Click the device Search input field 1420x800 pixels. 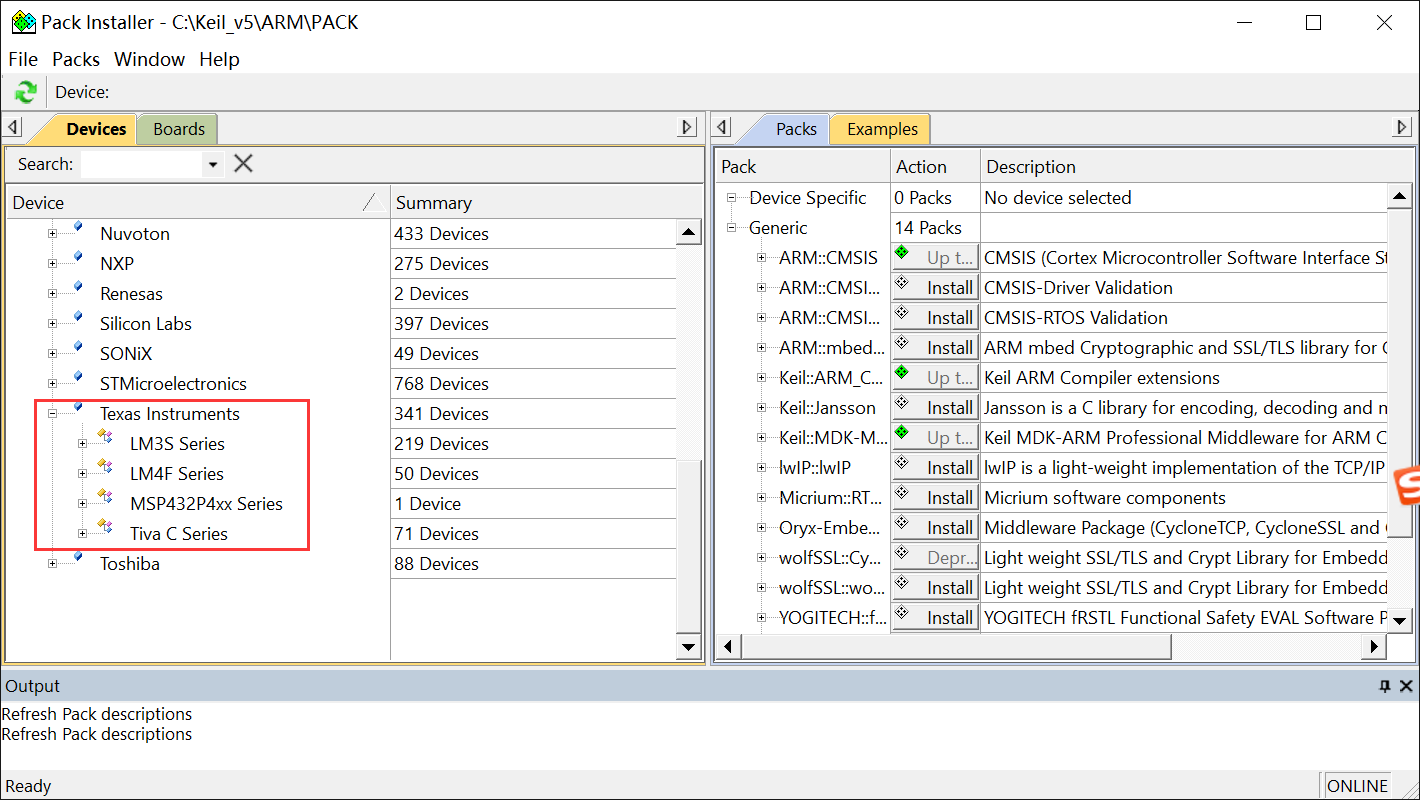coord(142,164)
